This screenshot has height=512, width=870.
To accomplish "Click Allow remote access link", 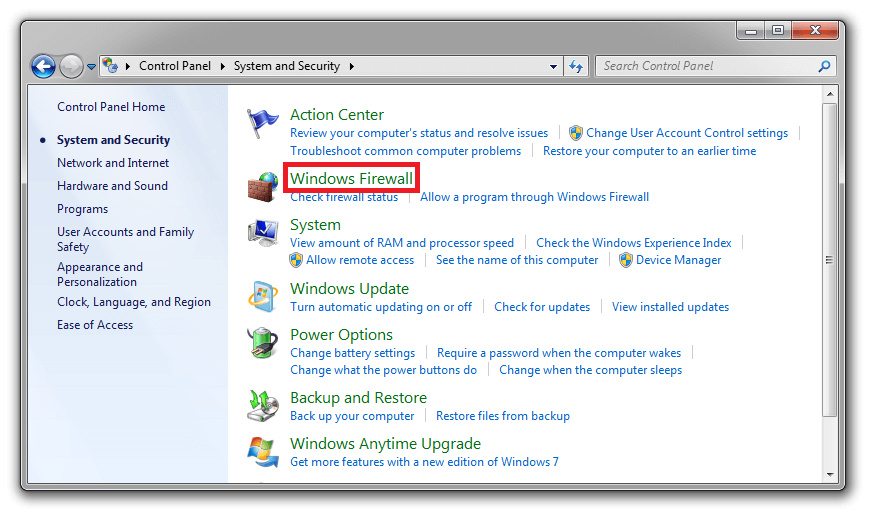I will [x=360, y=260].
